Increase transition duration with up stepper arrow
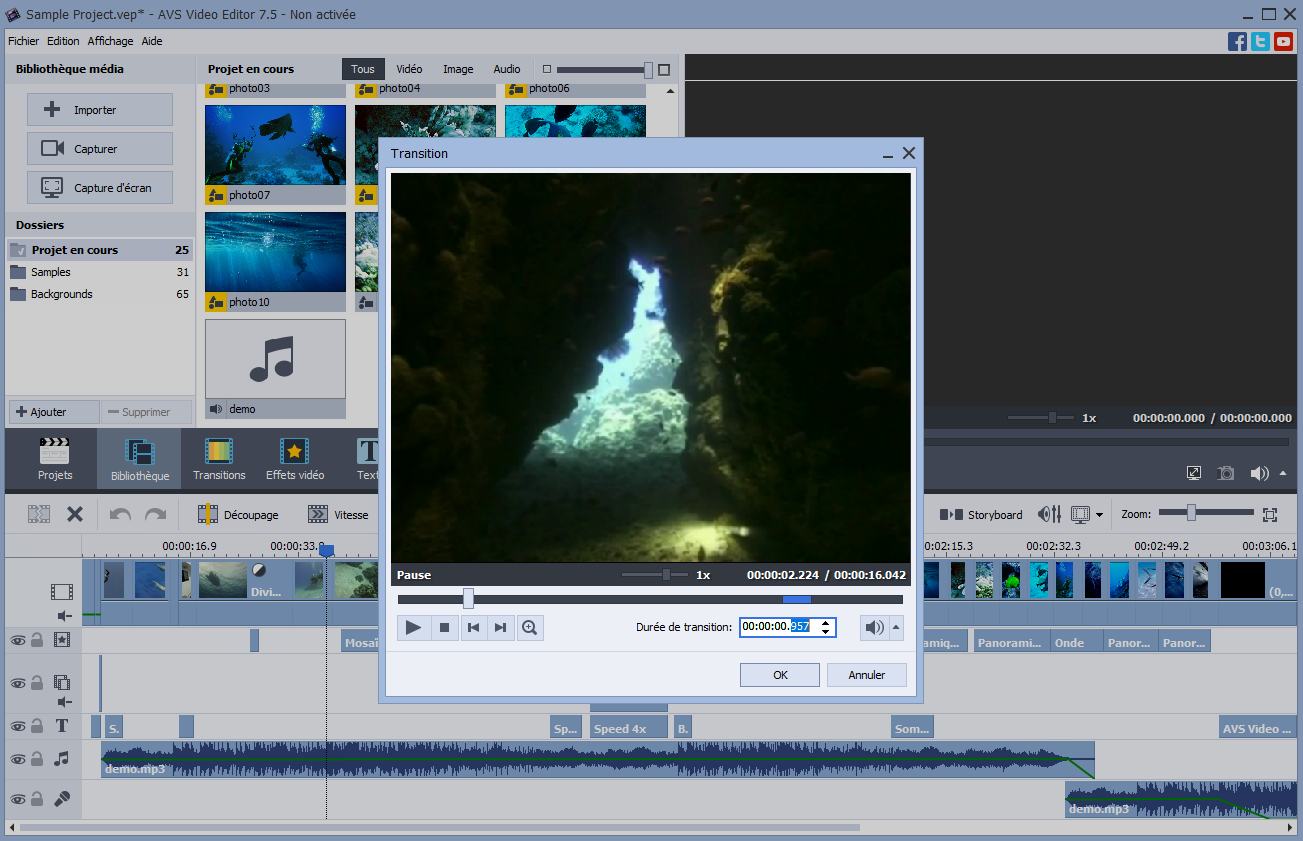 click(x=825, y=623)
